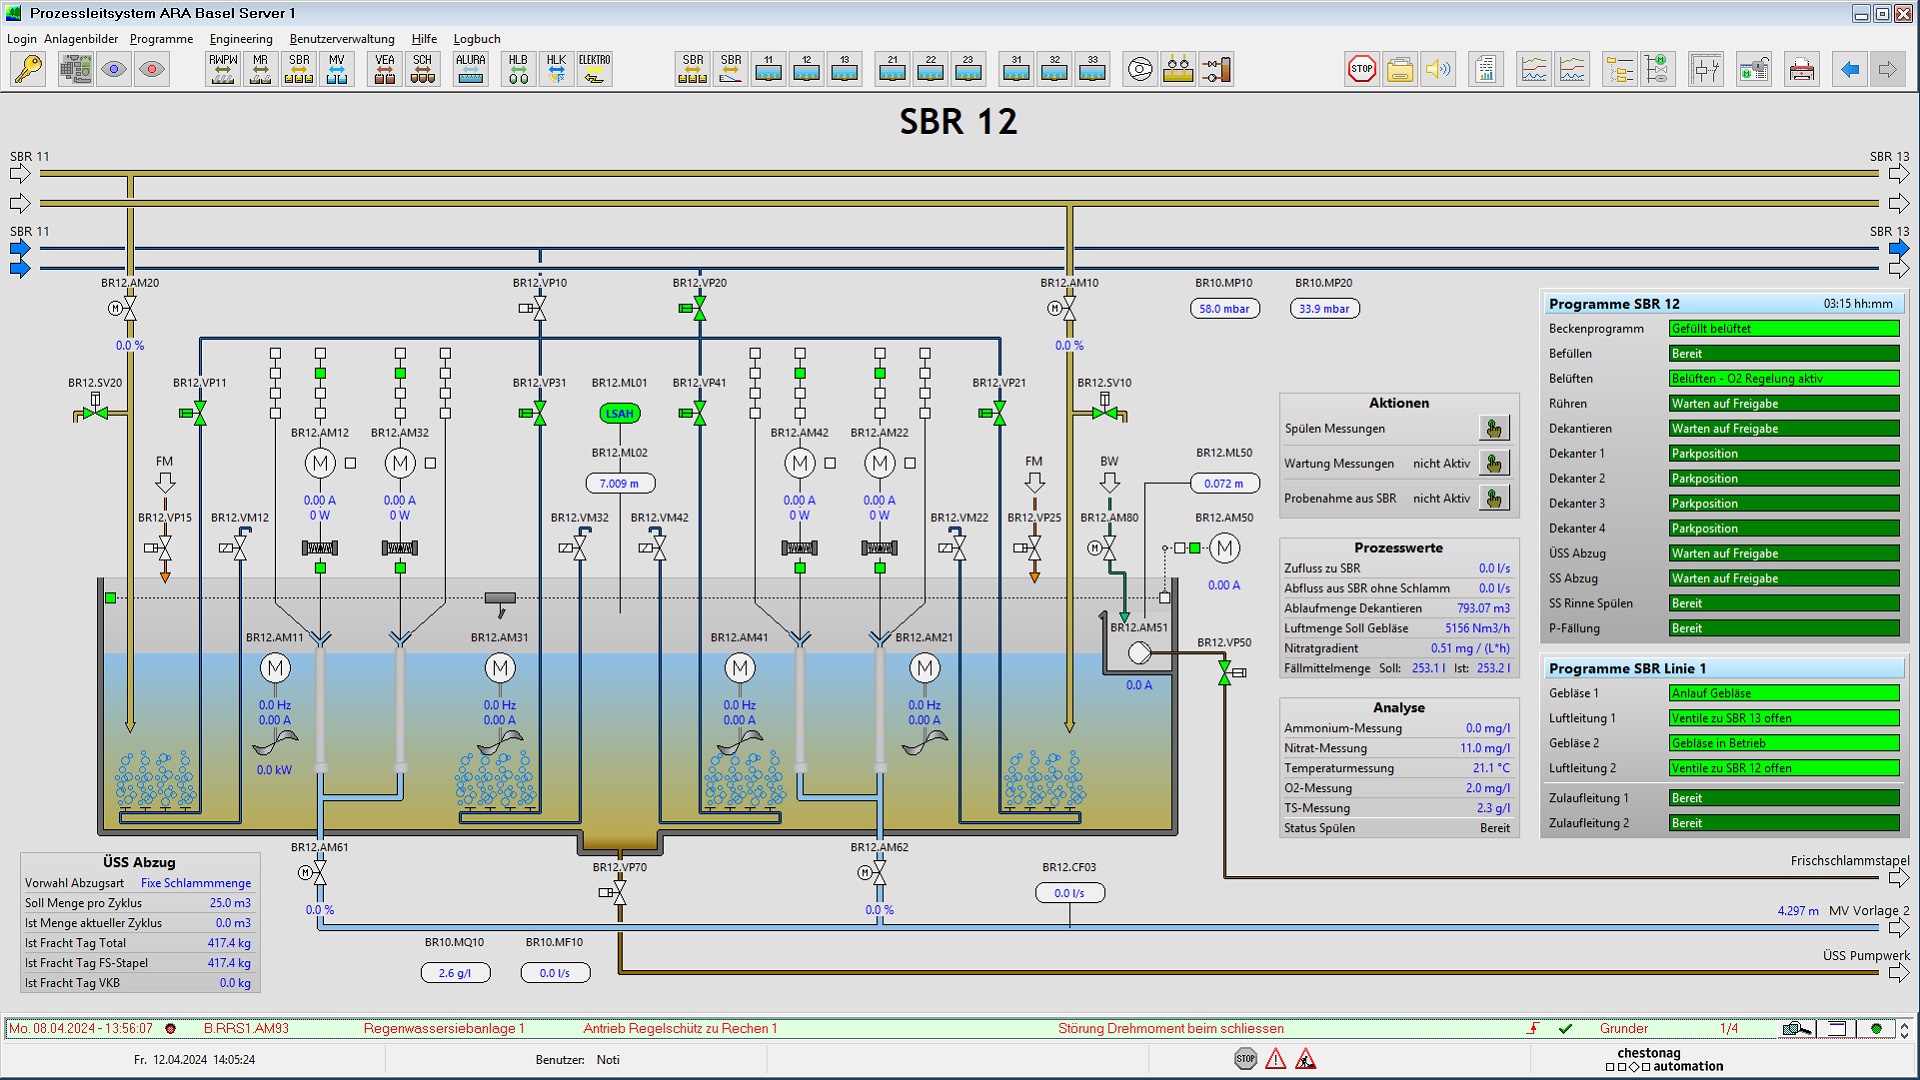Viewport: 1920px width, 1080px height.
Task: Open Fixe Schlammmenge selection for Vorwahl Abzugsart
Action: [x=195, y=883]
